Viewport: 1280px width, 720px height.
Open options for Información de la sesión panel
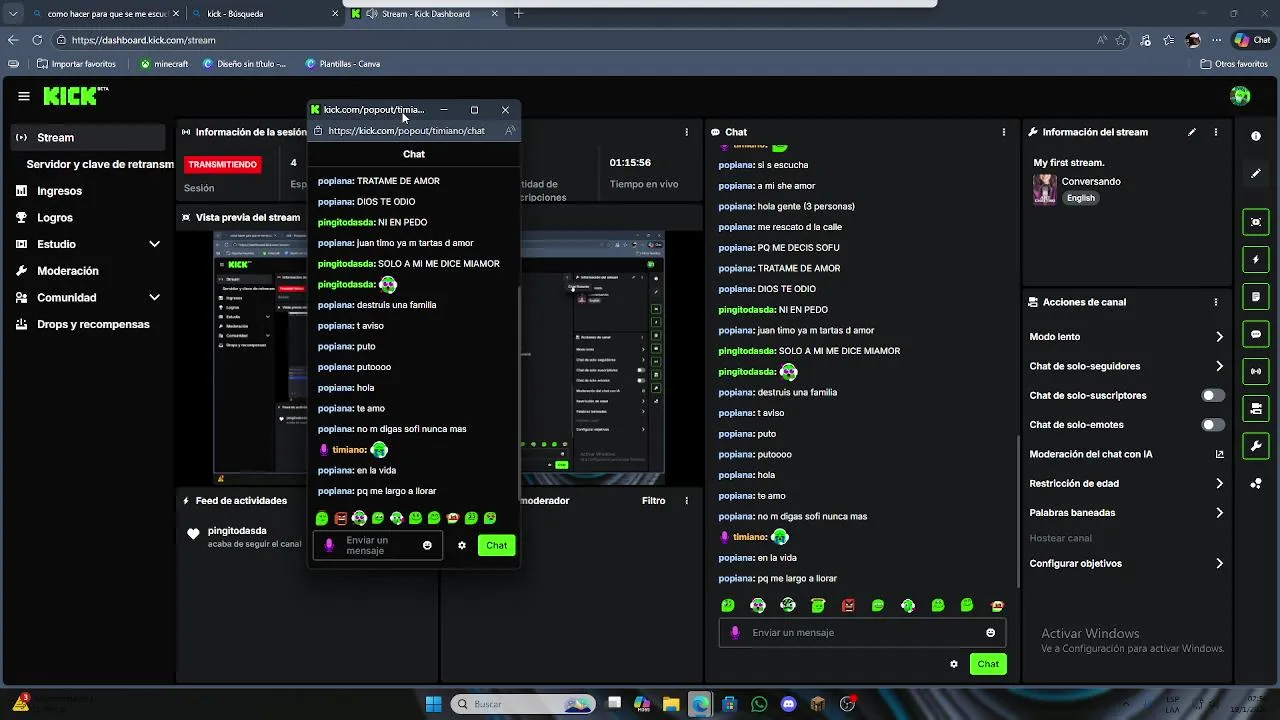point(686,132)
